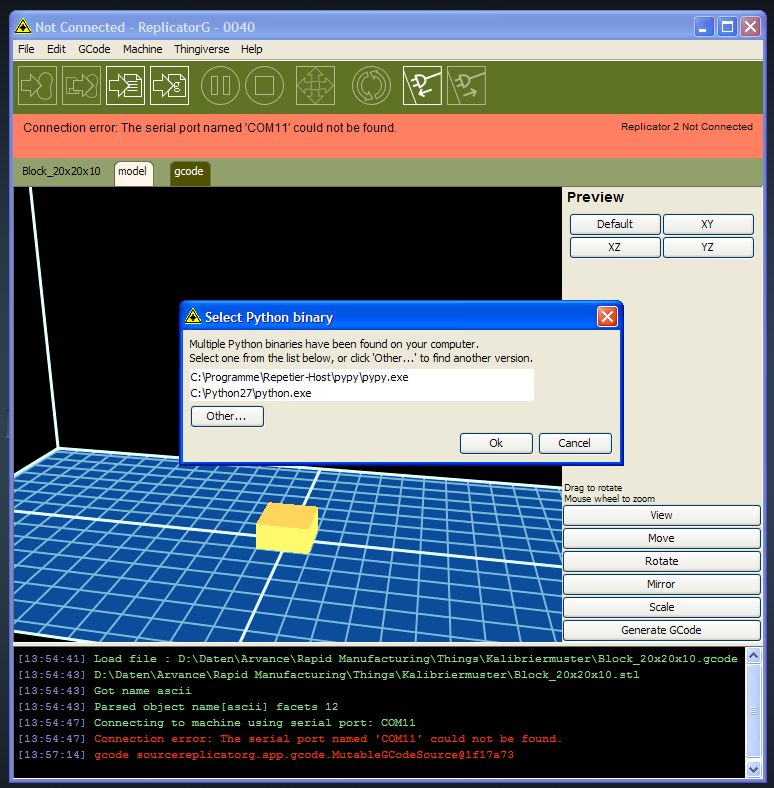Click the Scale button
The height and width of the screenshot is (788, 774).
(661, 607)
